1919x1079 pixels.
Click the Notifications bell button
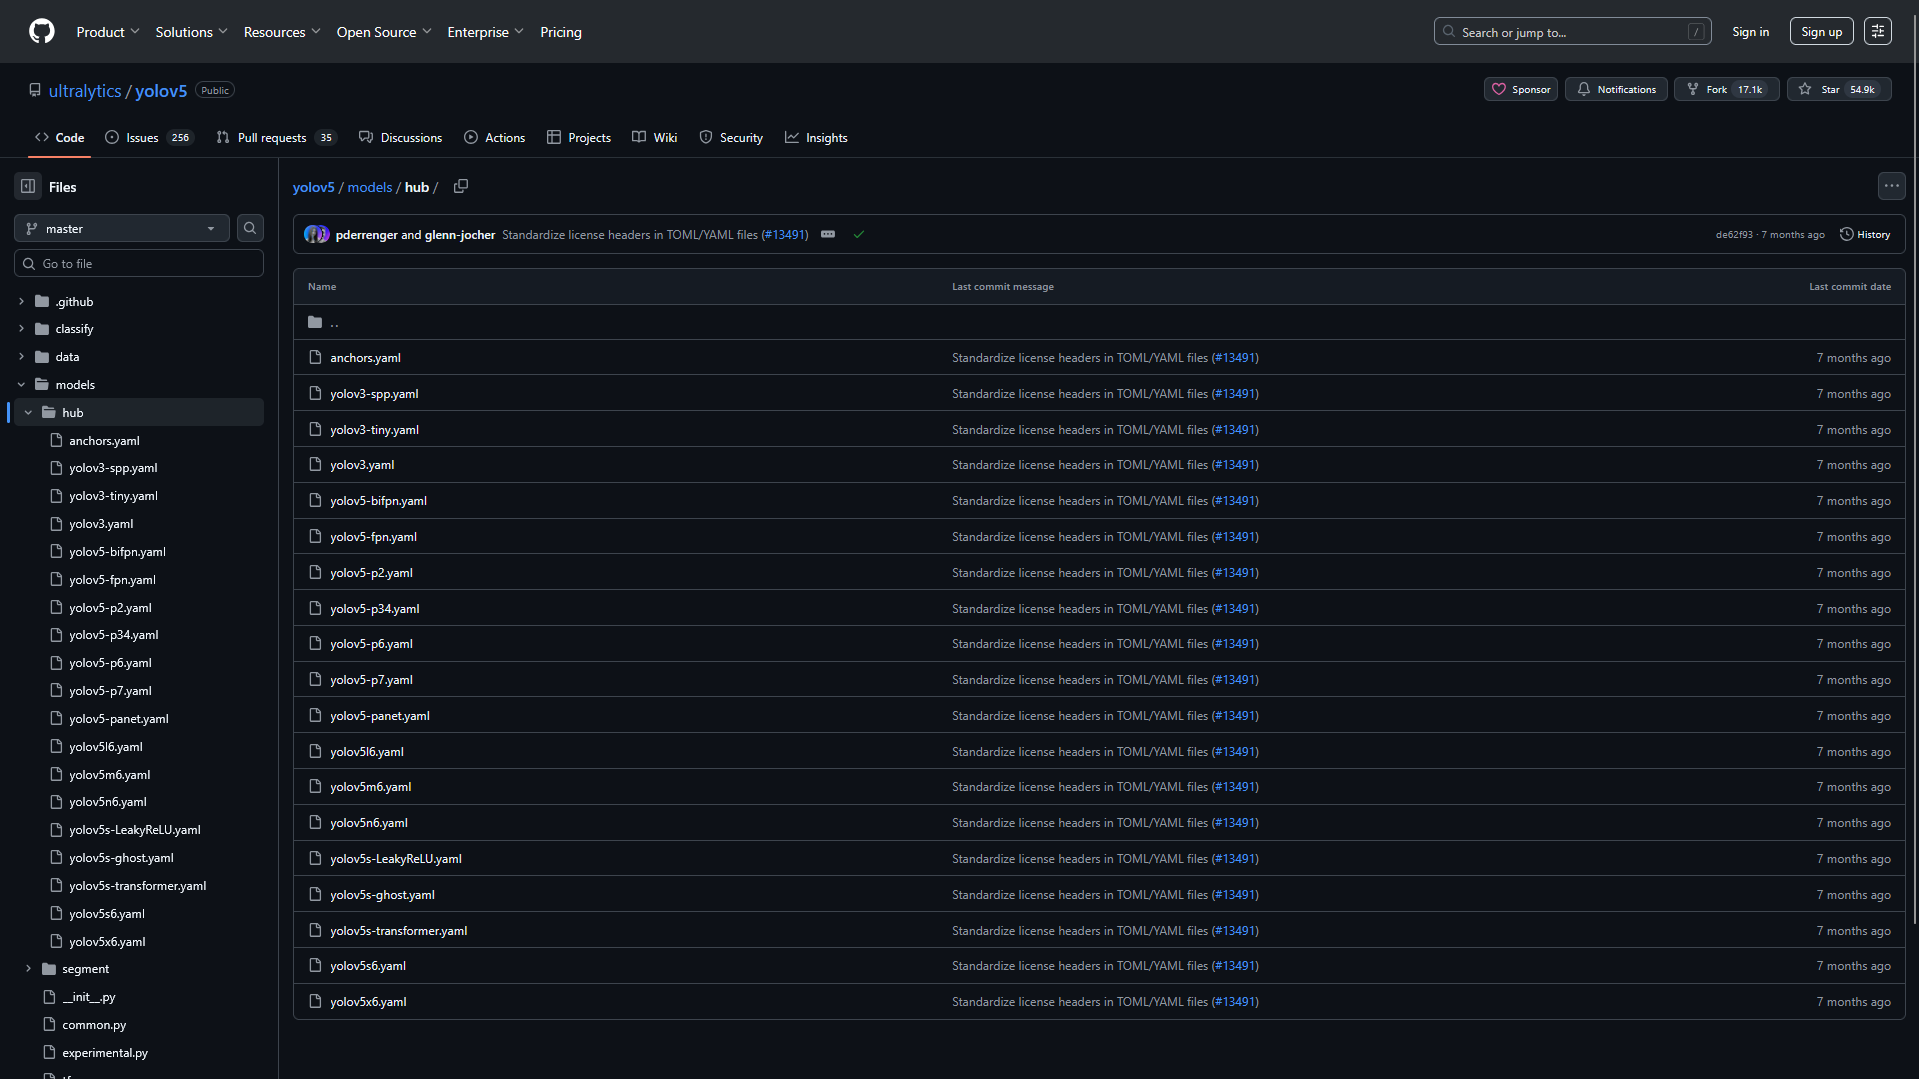(x=1616, y=90)
